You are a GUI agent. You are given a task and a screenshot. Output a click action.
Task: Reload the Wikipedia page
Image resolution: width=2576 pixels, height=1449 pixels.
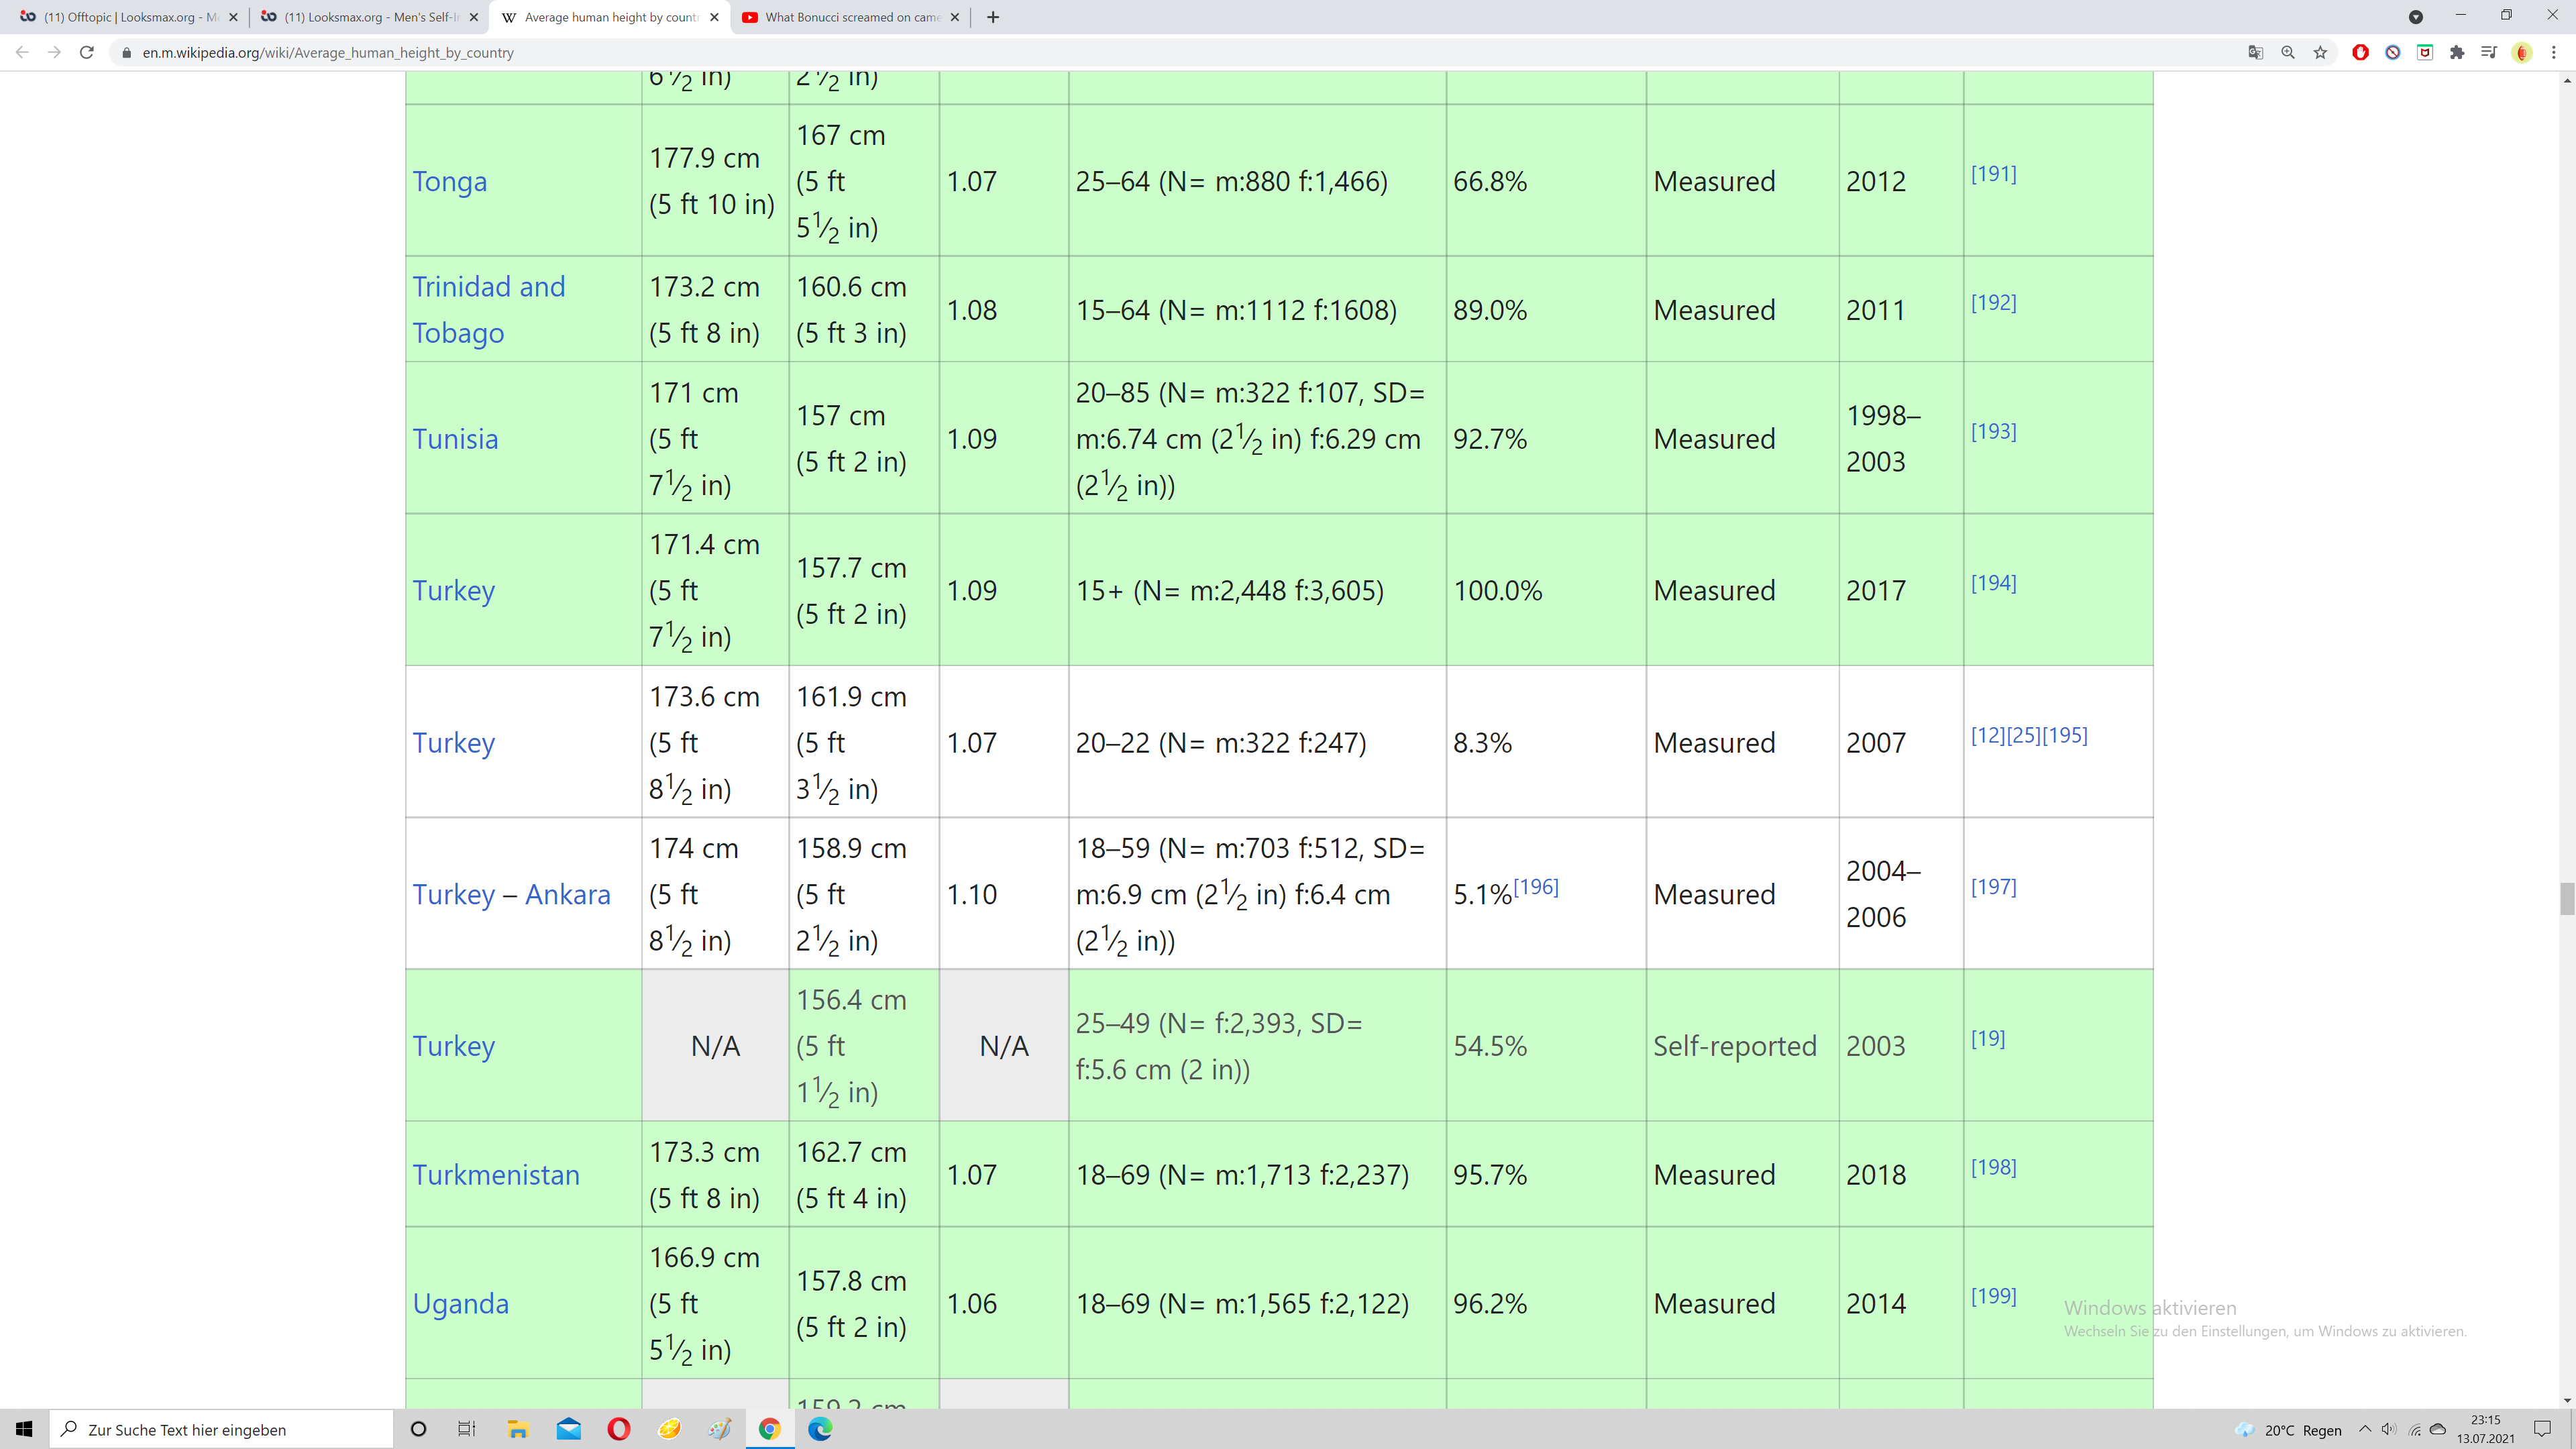[x=87, y=52]
